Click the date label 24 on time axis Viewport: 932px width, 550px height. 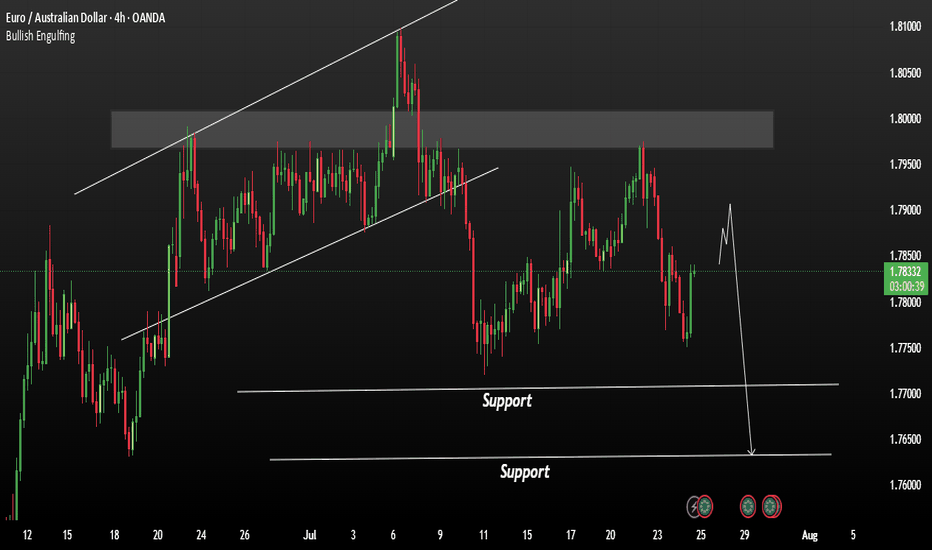point(201,535)
